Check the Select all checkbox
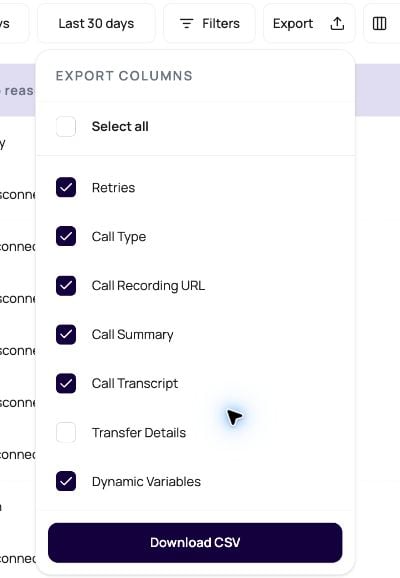 click(66, 126)
